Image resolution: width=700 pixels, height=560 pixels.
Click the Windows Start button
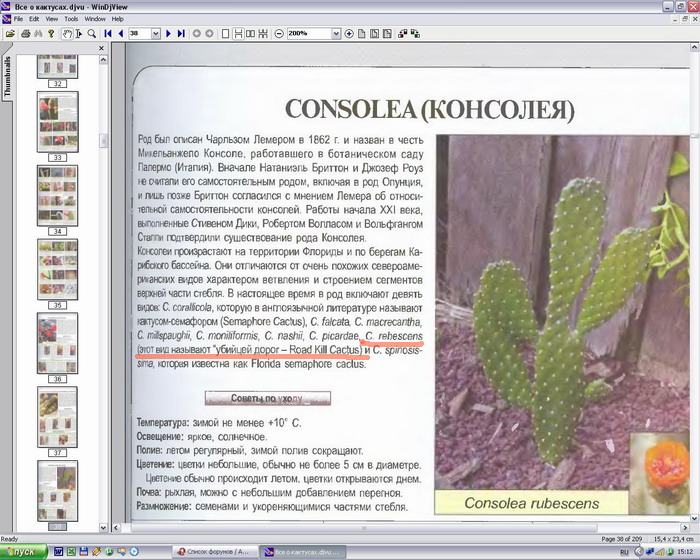(22, 551)
